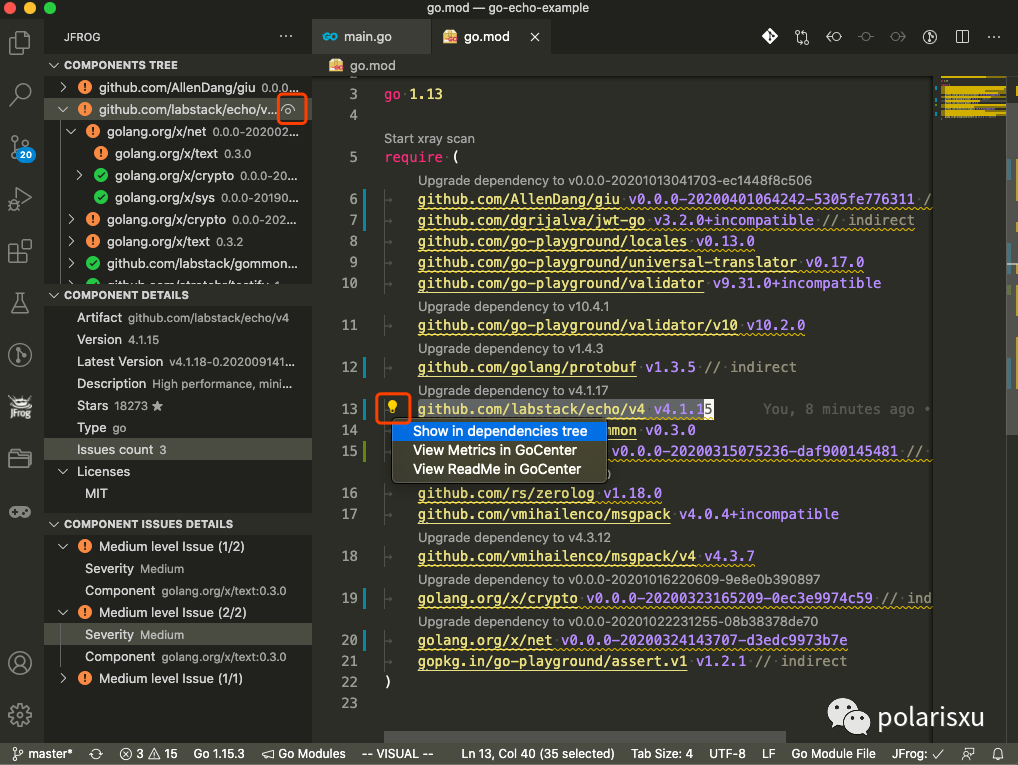This screenshot has width=1018, height=765.
Task: Expand Medium level Issue (1/1)
Action: tap(63, 678)
